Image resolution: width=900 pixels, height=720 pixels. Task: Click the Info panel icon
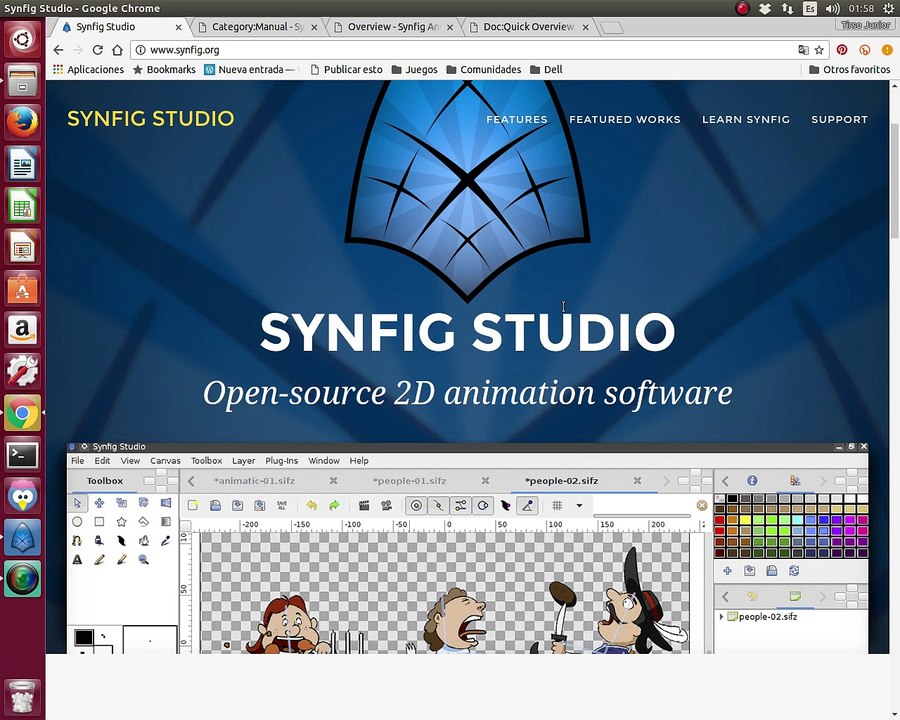pyautogui.click(x=752, y=481)
